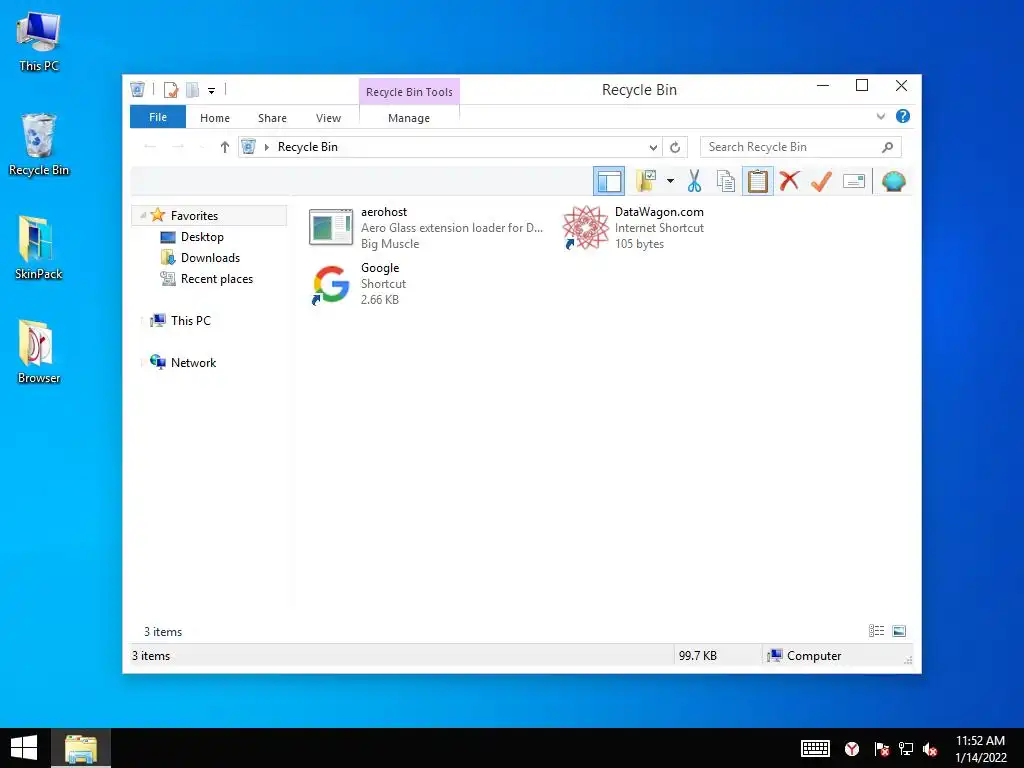Screen dimensions: 1024x768
Task: Switch to Details view layout
Action: pyautogui.click(x=876, y=631)
